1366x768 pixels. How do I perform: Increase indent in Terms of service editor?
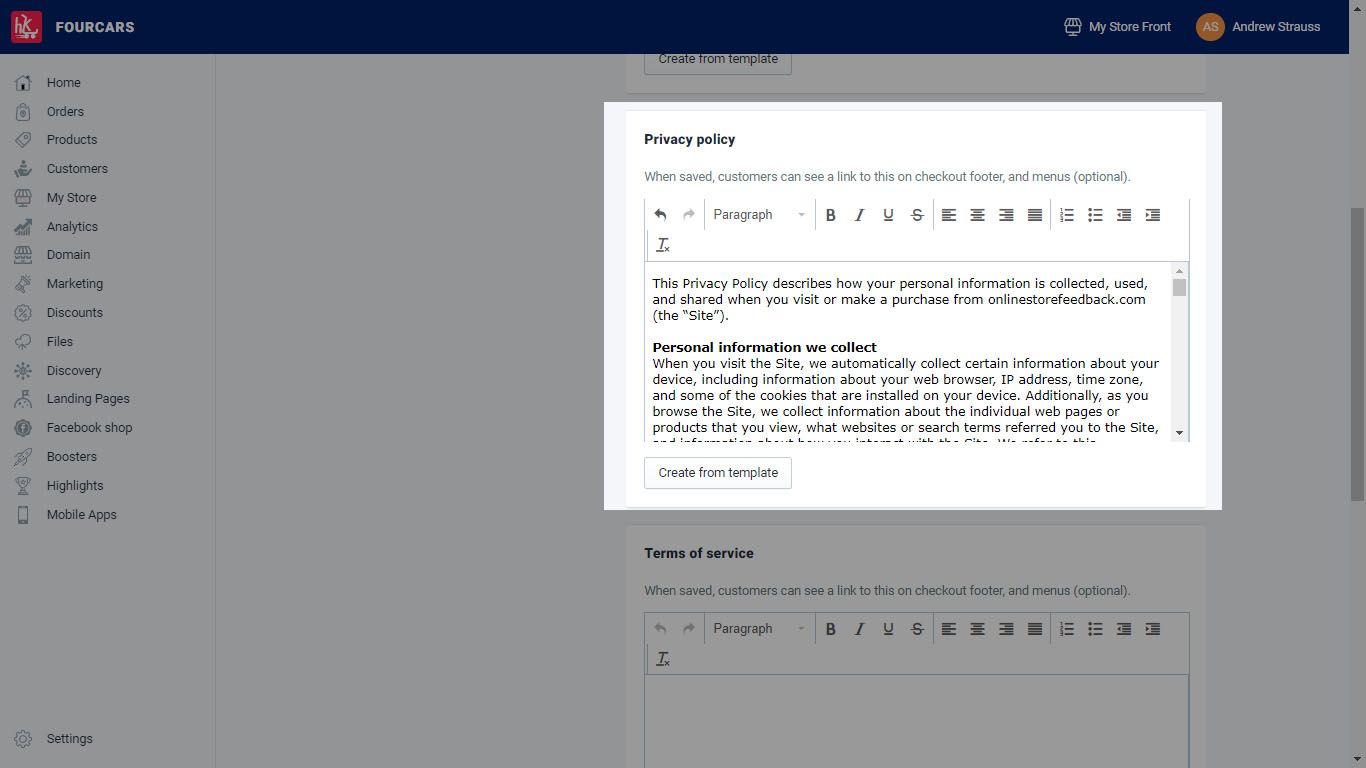tap(1153, 629)
